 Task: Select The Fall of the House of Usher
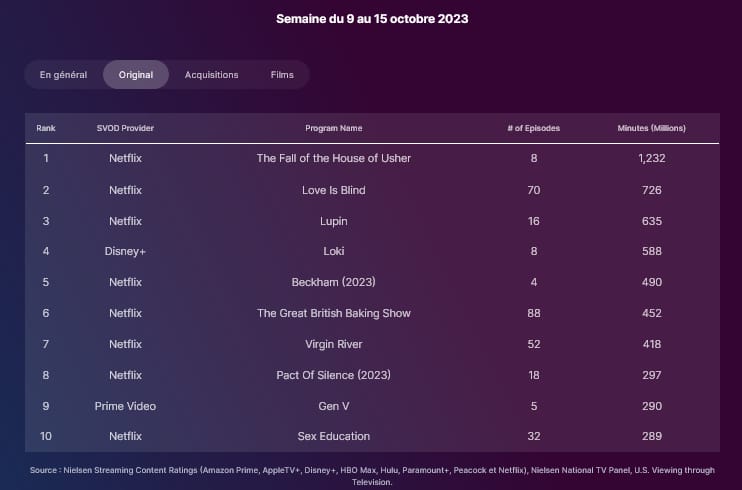334,158
